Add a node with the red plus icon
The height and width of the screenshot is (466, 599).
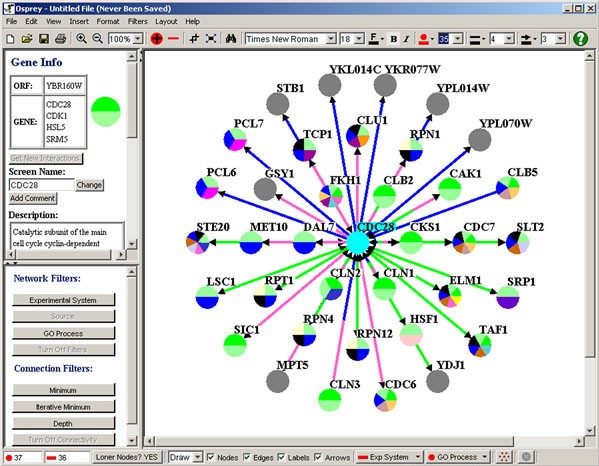coord(157,39)
